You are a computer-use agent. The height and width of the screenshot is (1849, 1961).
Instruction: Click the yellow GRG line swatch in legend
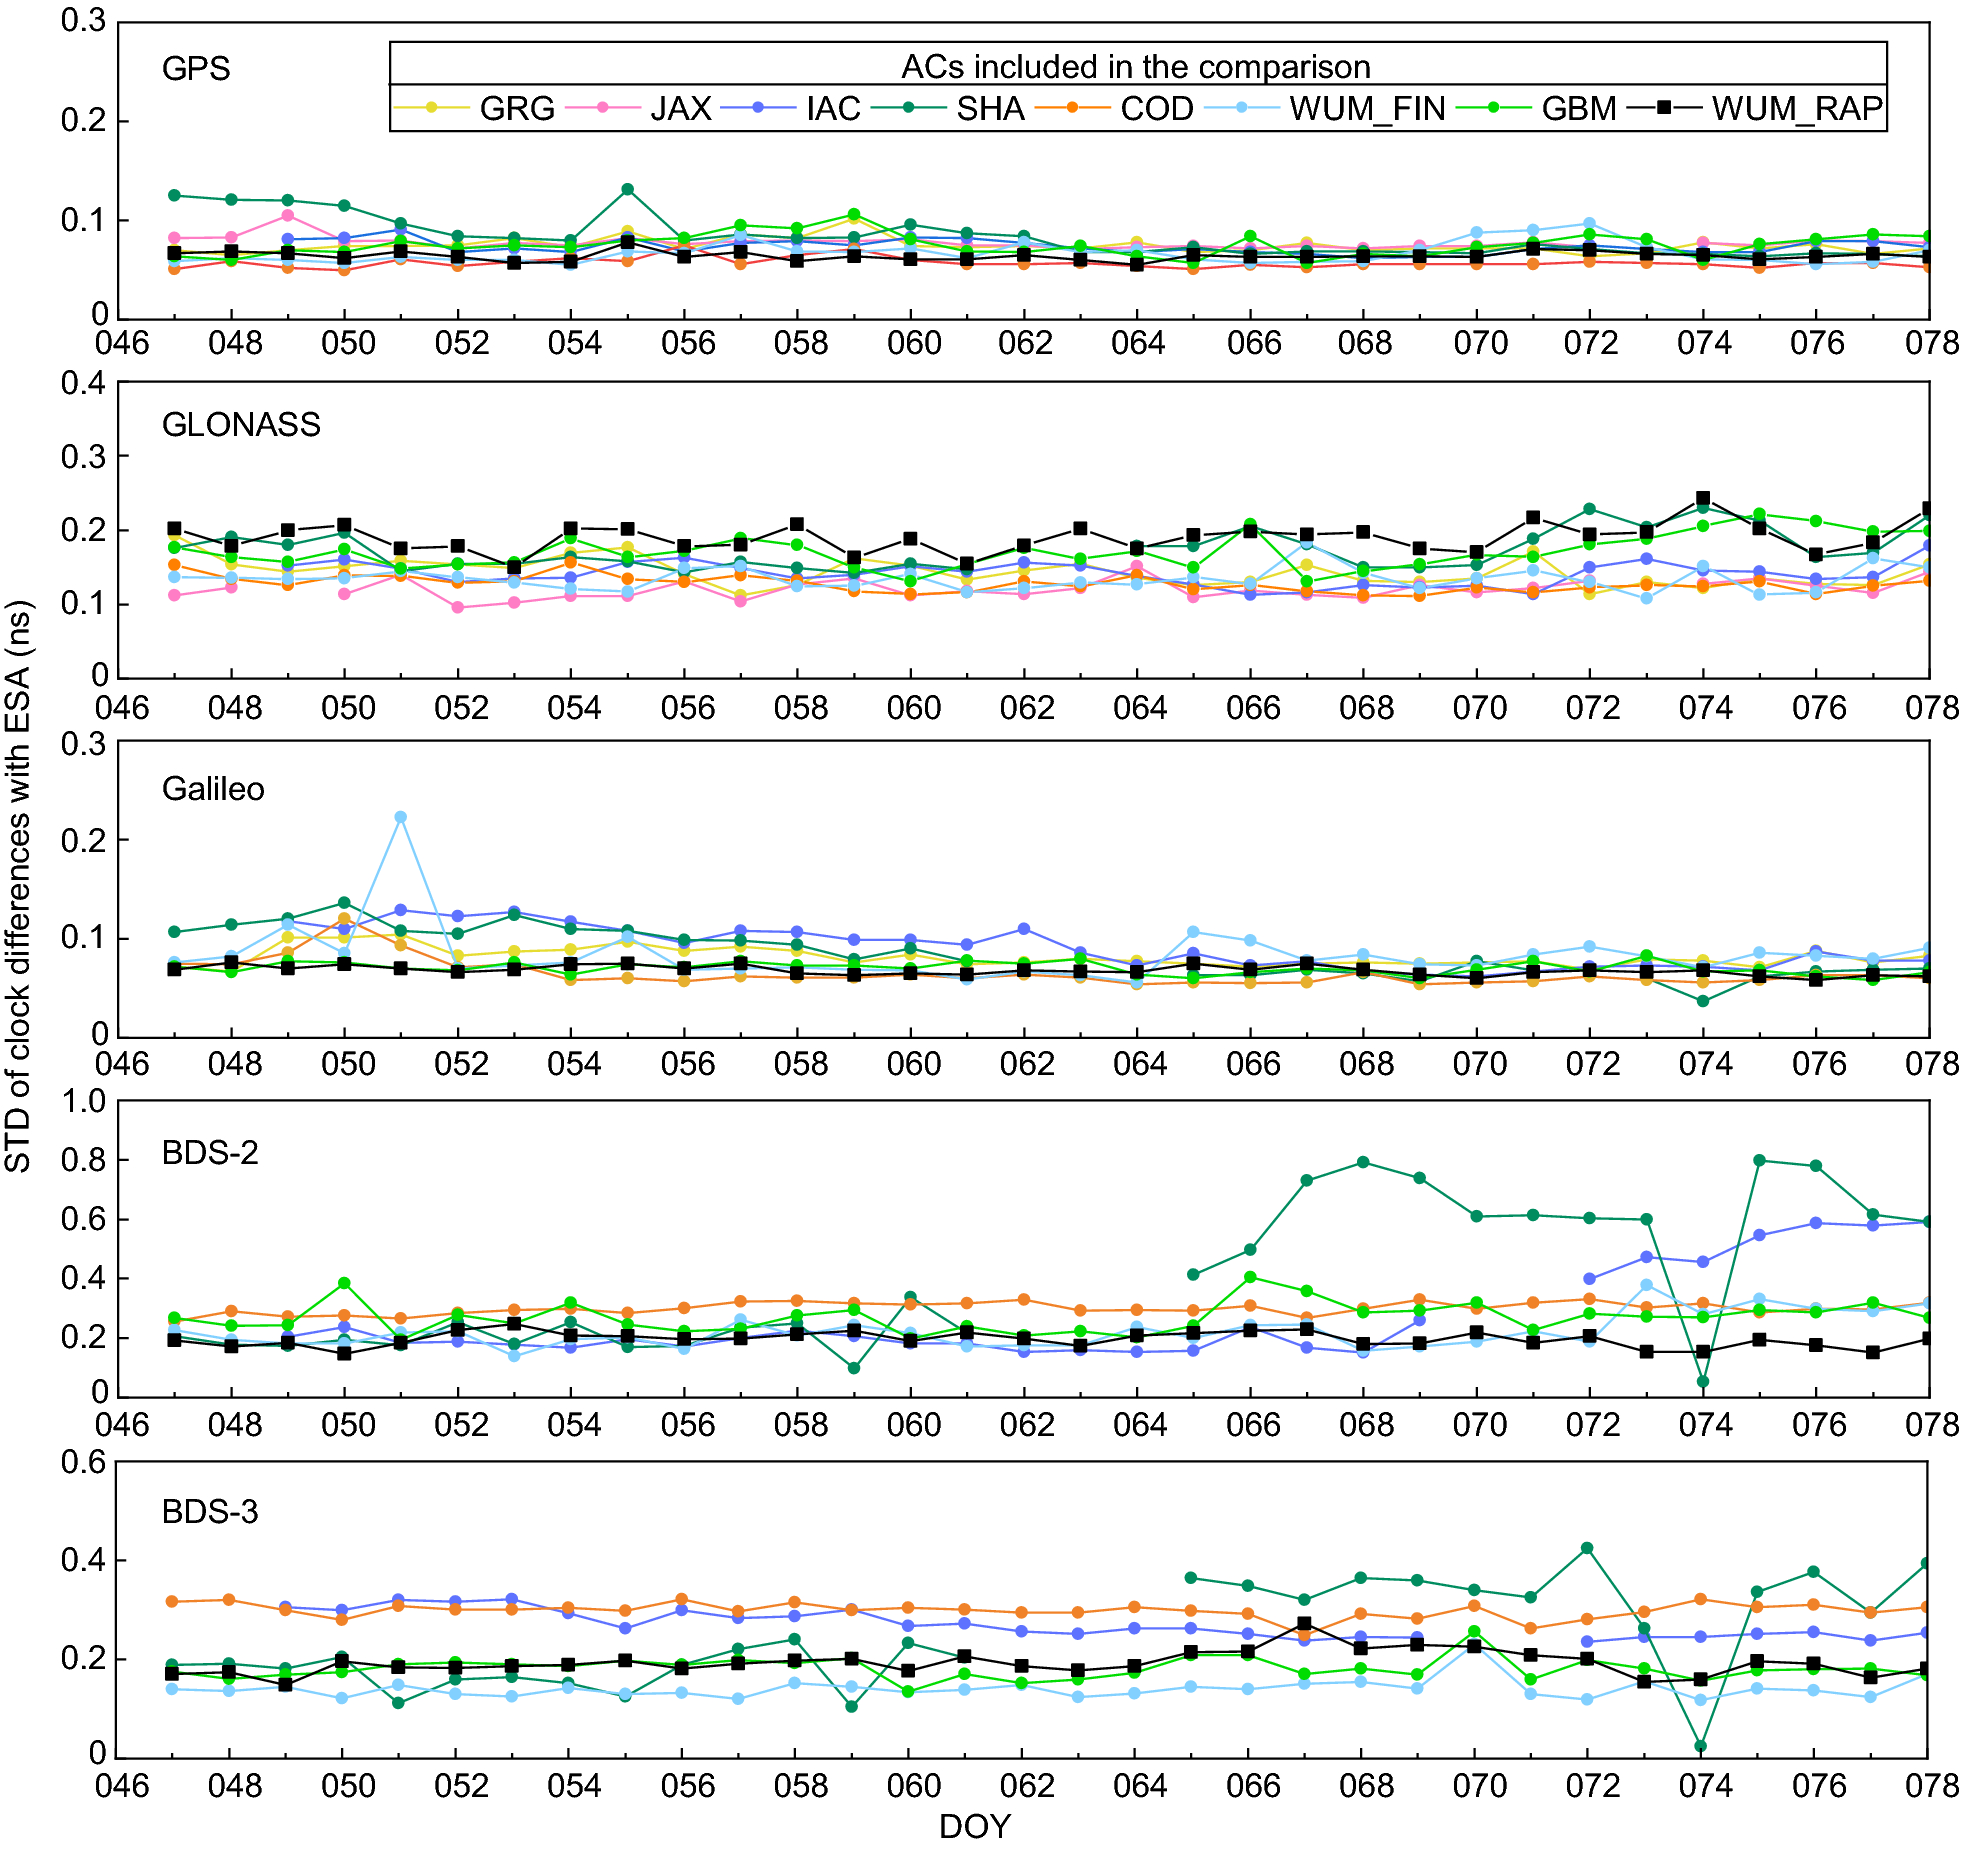pyautogui.click(x=432, y=108)
